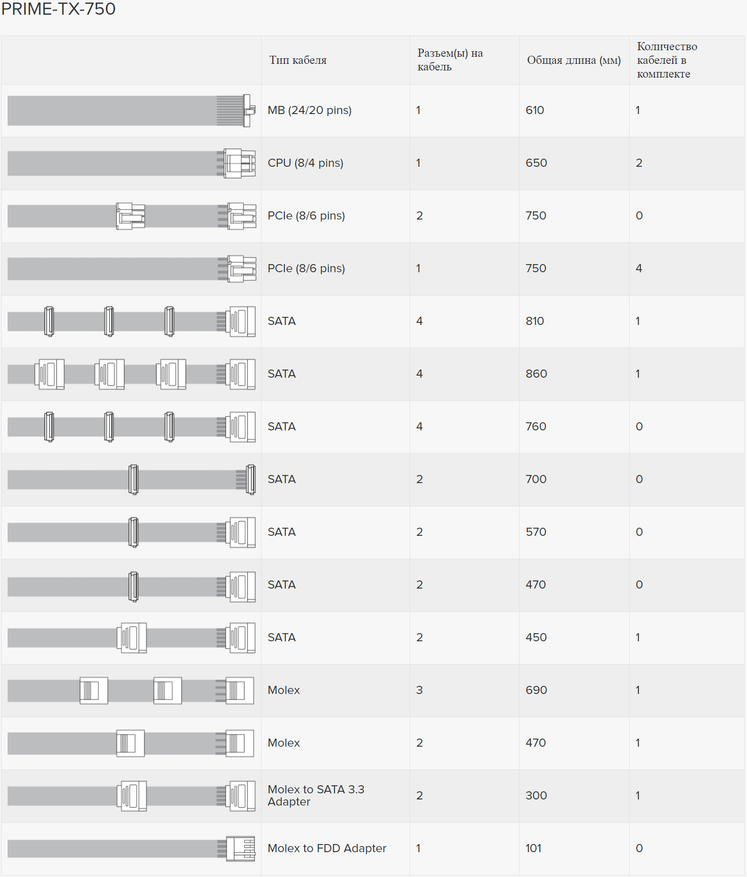Image resolution: width=747 pixels, height=877 pixels.
Task: Click the 'Тип кабеля' column header
Action: click(x=297, y=60)
